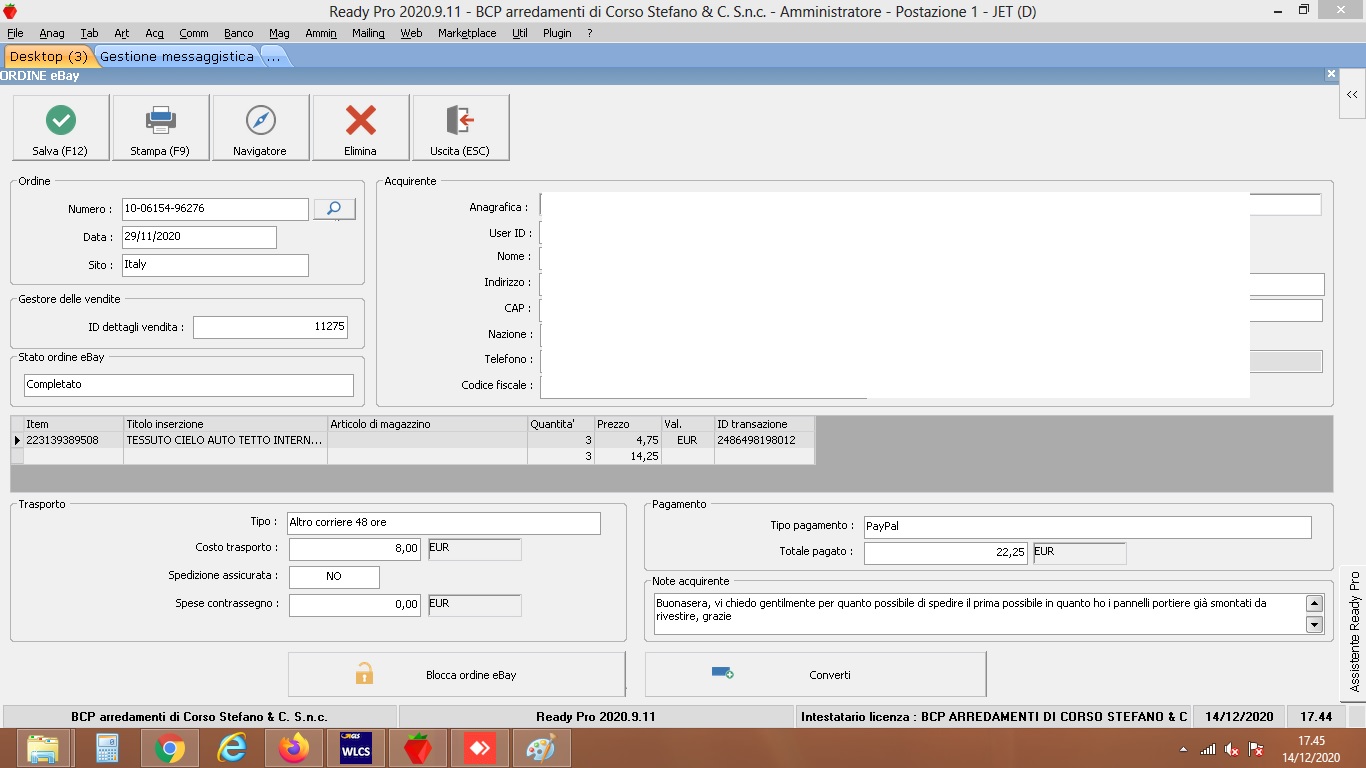Image resolution: width=1366 pixels, height=768 pixels.
Task: Click the ID dettagli vendita field
Action: (x=271, y=327)
